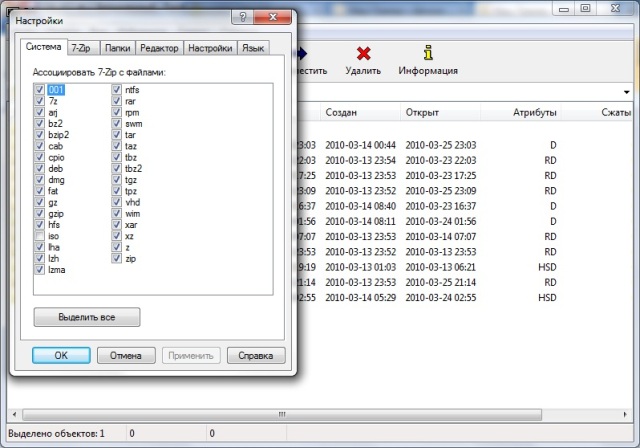The height and width of the screenshot is (448, 640).
Task: Toggle the cab checkbox
Action: pyautogui.click(x=40, y=146)
